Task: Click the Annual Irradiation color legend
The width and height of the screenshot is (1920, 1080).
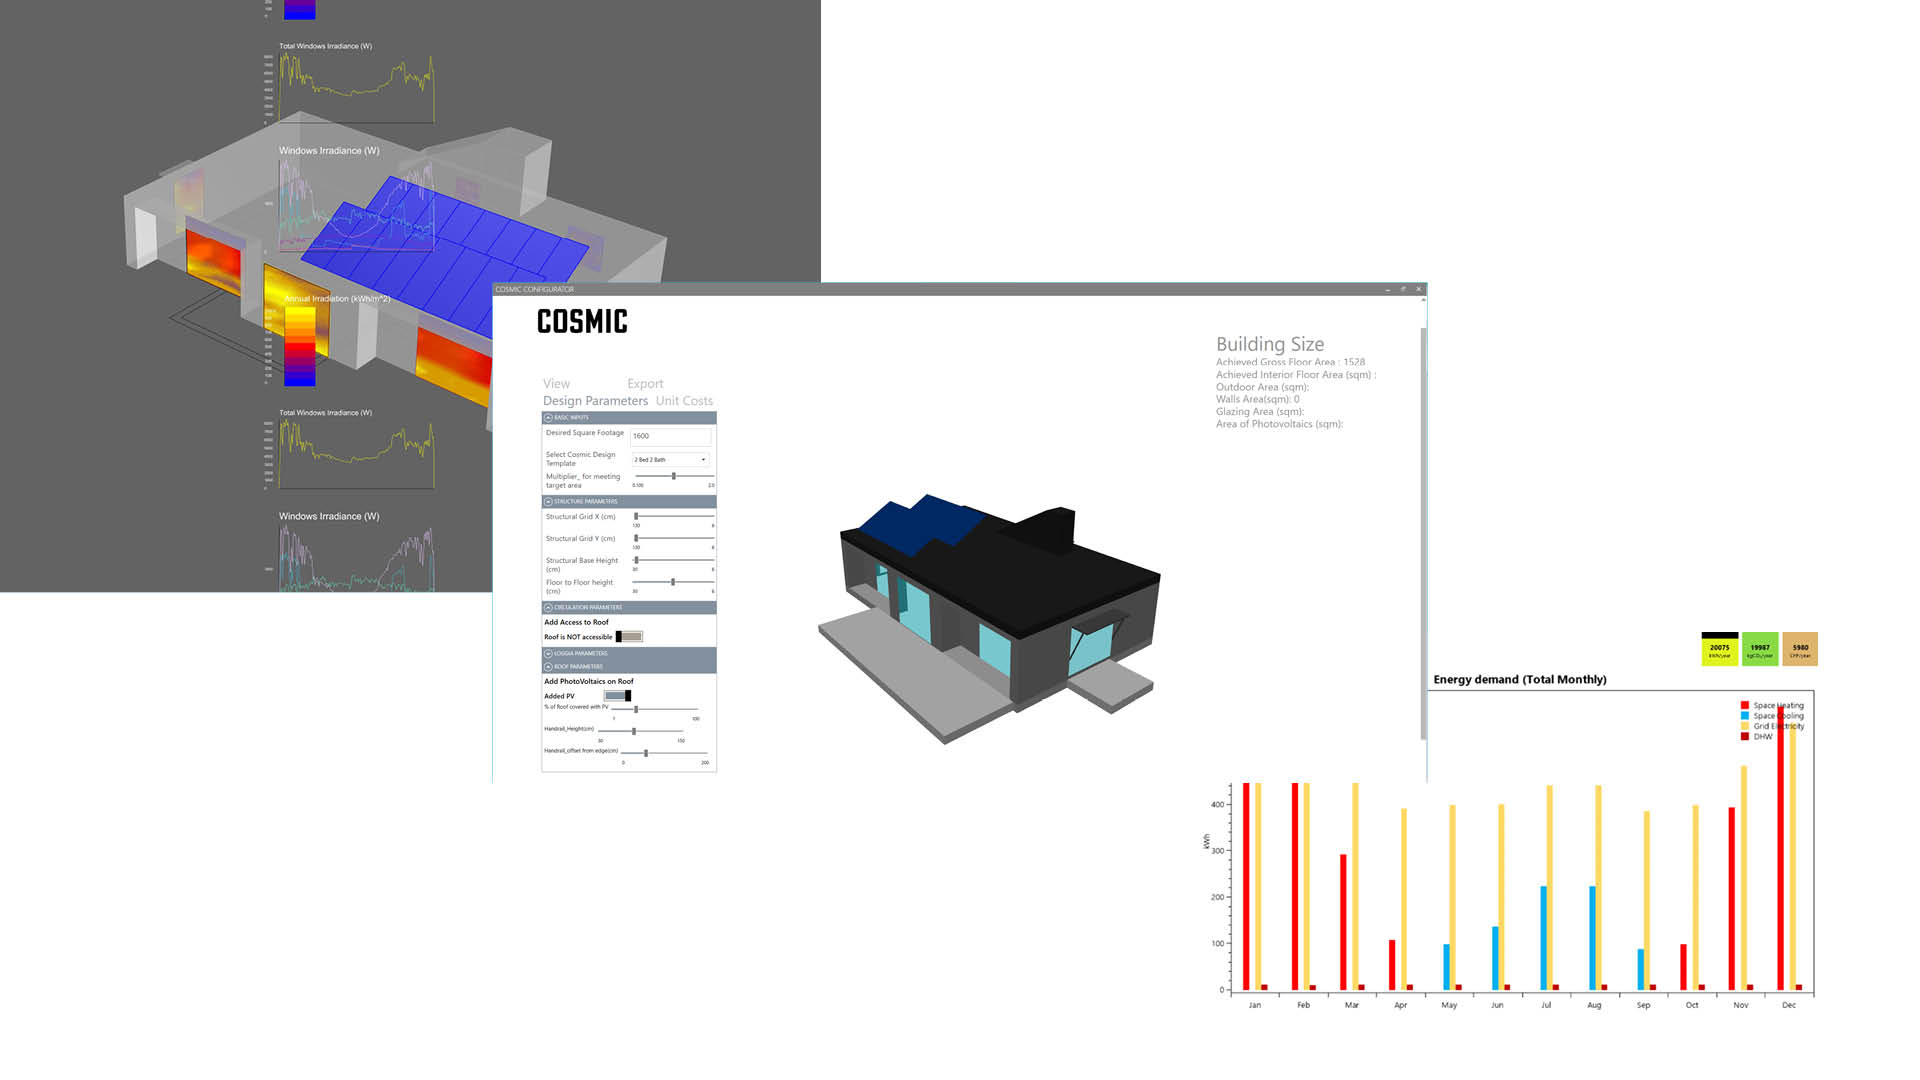Action: [300, 346]
